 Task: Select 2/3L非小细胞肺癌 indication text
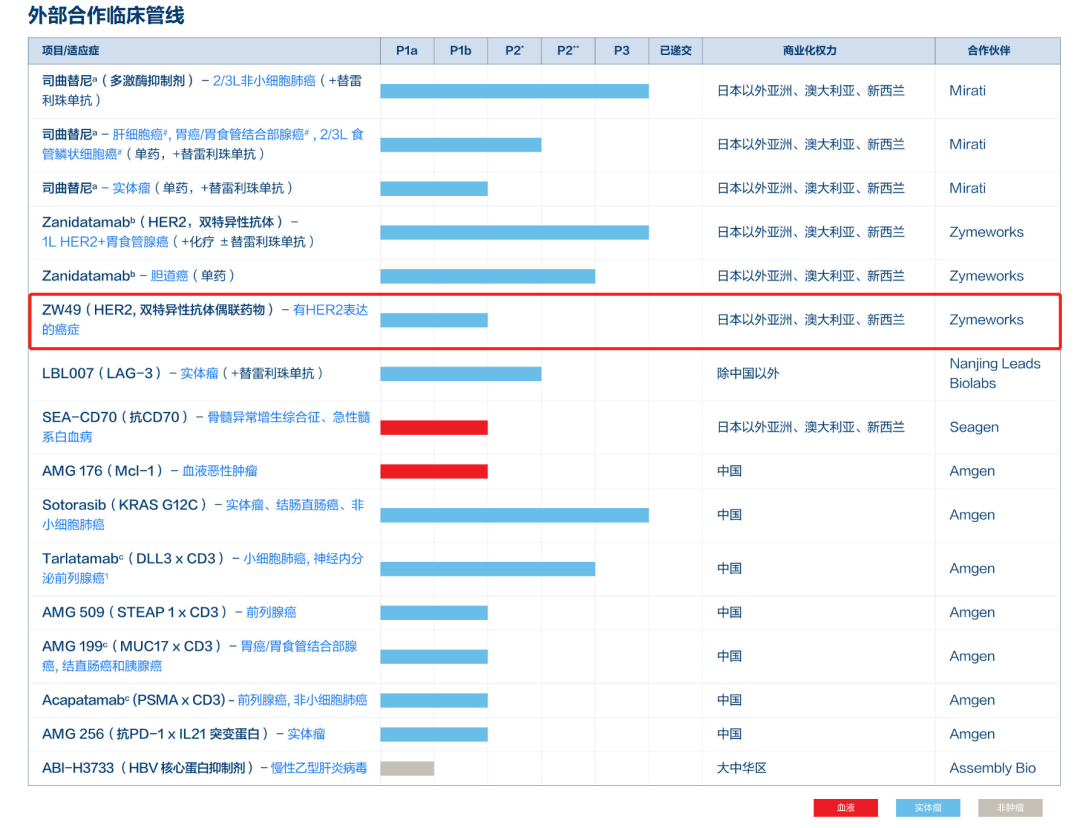pyautogui.click(x=264, y=81)
